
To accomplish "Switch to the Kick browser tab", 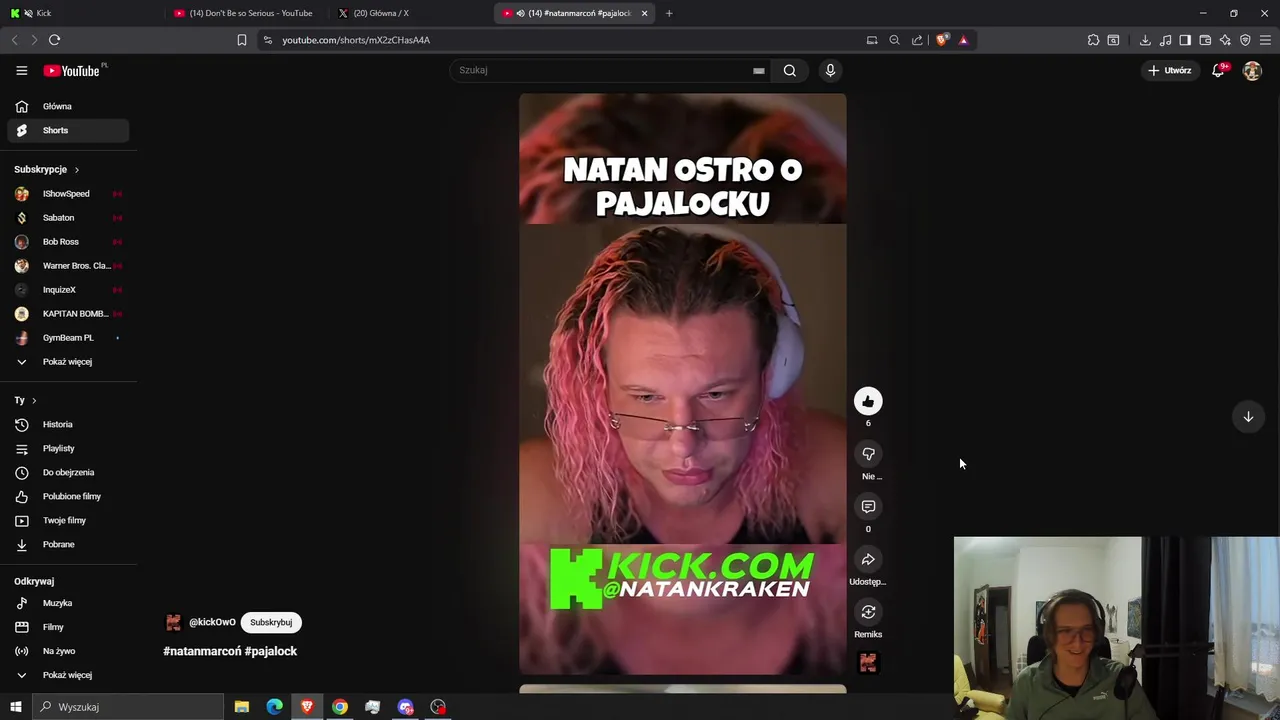I will pyautogui.click(x=80, y=13).
